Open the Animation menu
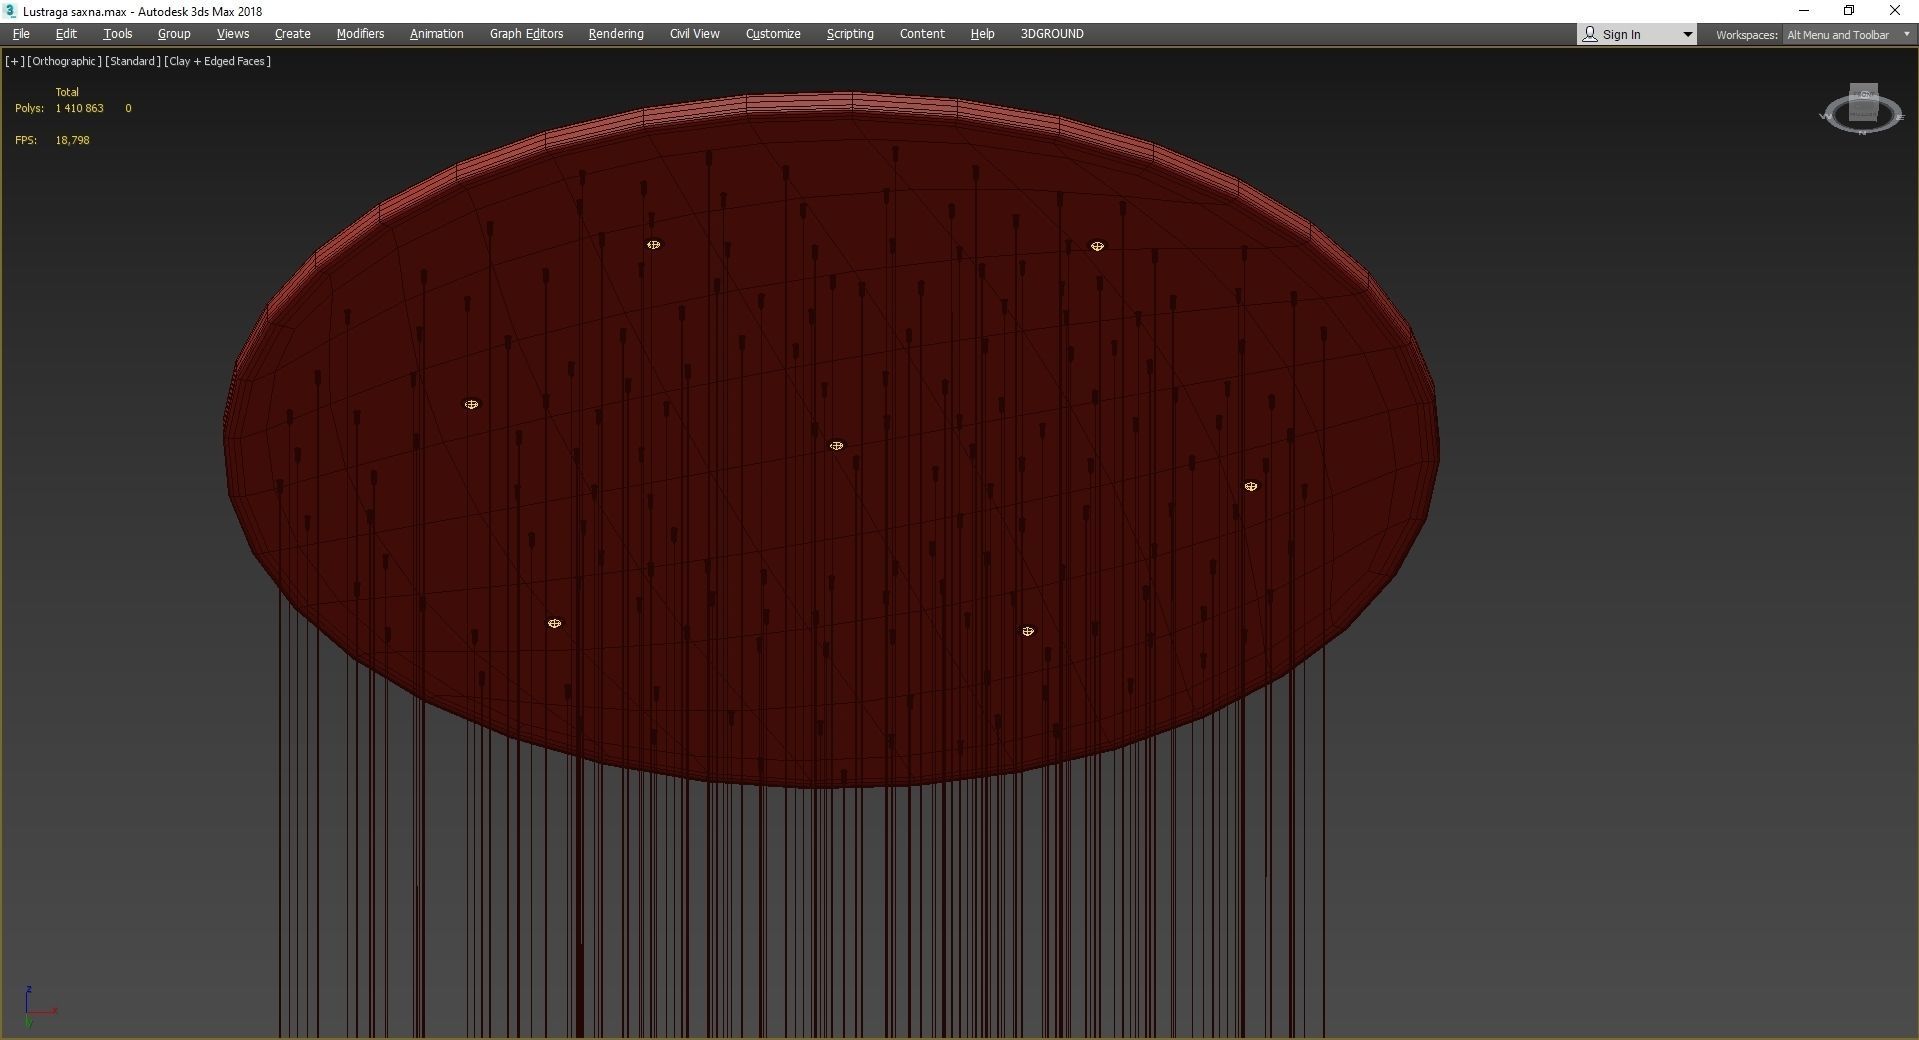Screen dimensions: 1919x1040 click(x=437, y=34)
